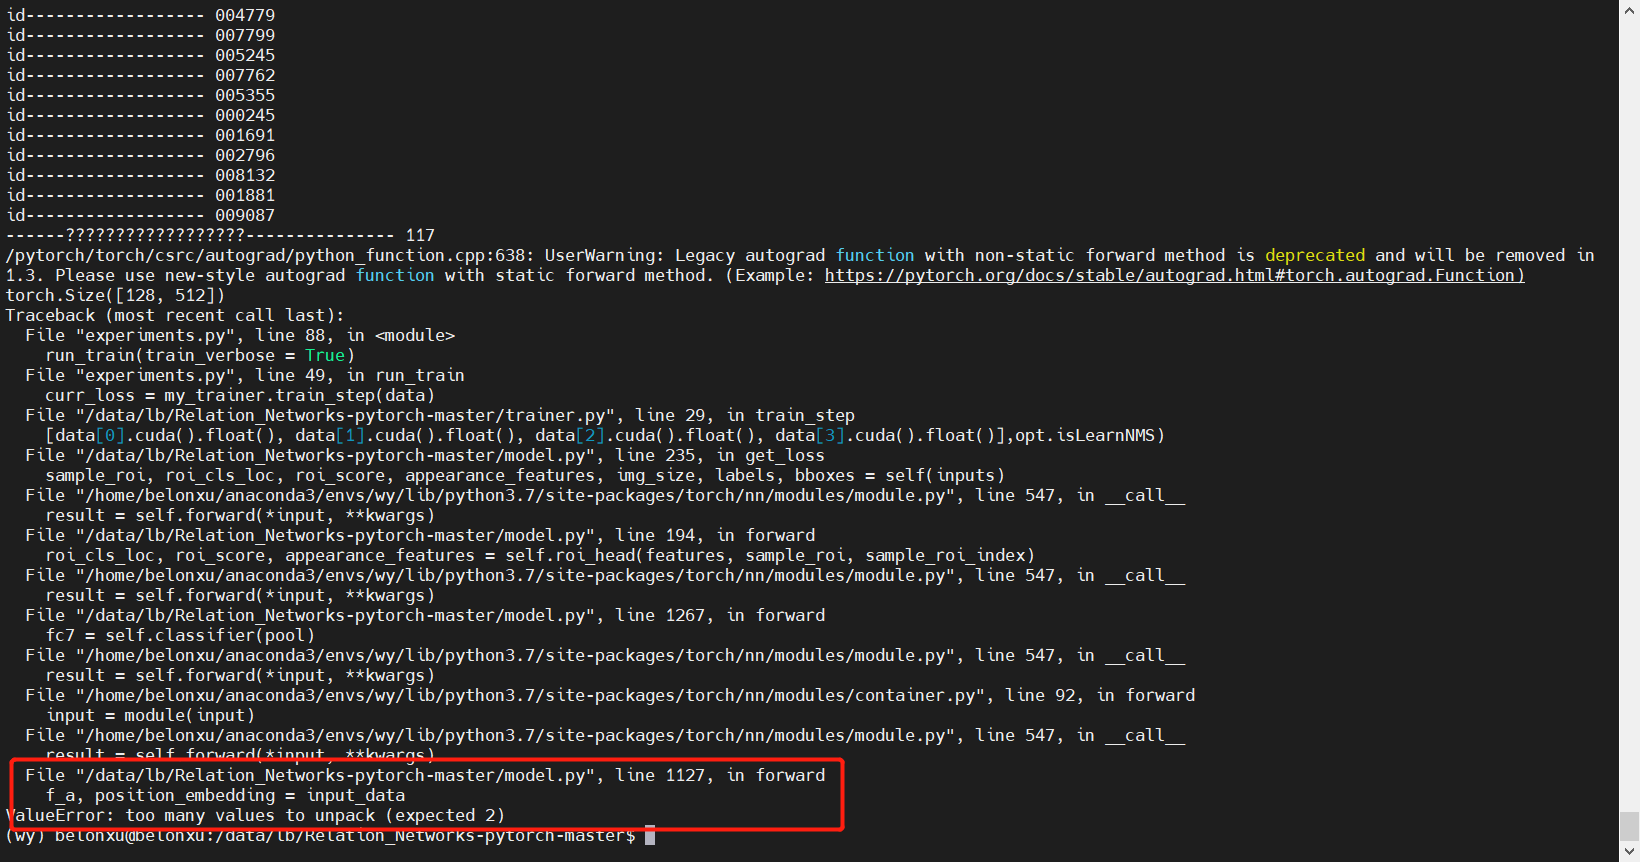The width and height of the screenshot is (1640, 862).
Task: Click the line with opt.isLearnNMS
Action: click(x=605, y=435)
